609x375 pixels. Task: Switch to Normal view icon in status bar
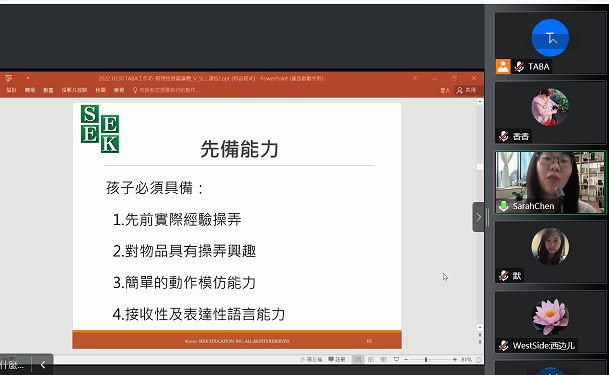(x=358, y=359)
